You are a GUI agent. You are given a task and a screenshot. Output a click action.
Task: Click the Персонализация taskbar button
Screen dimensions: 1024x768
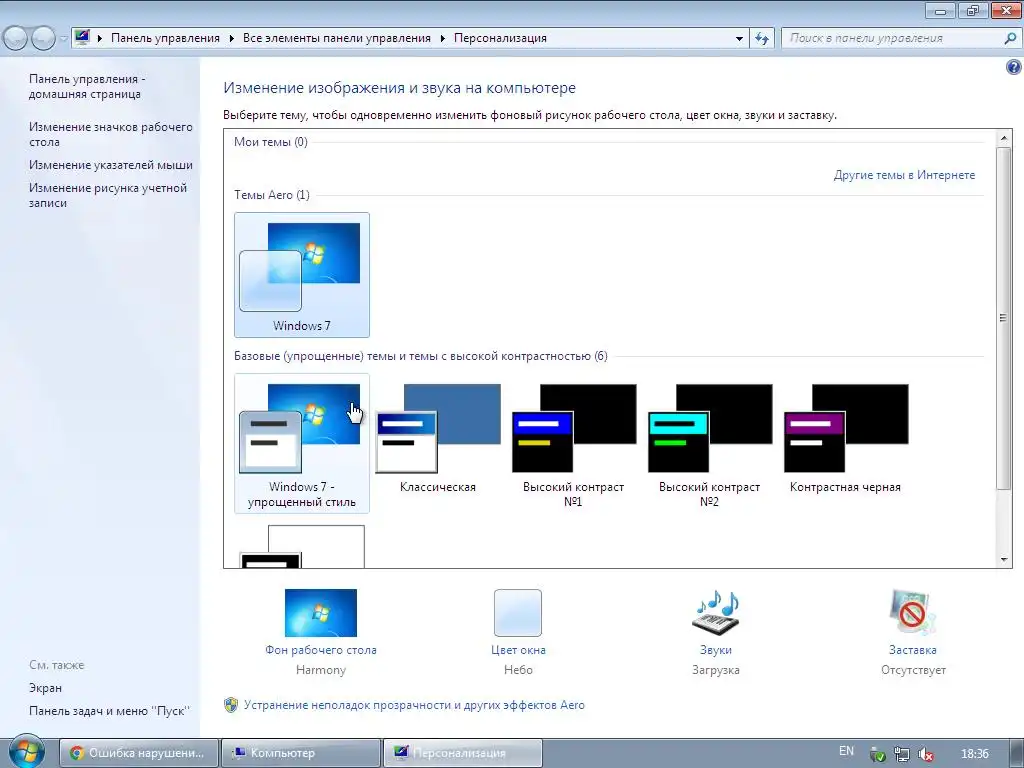click(x=462, y=753)
